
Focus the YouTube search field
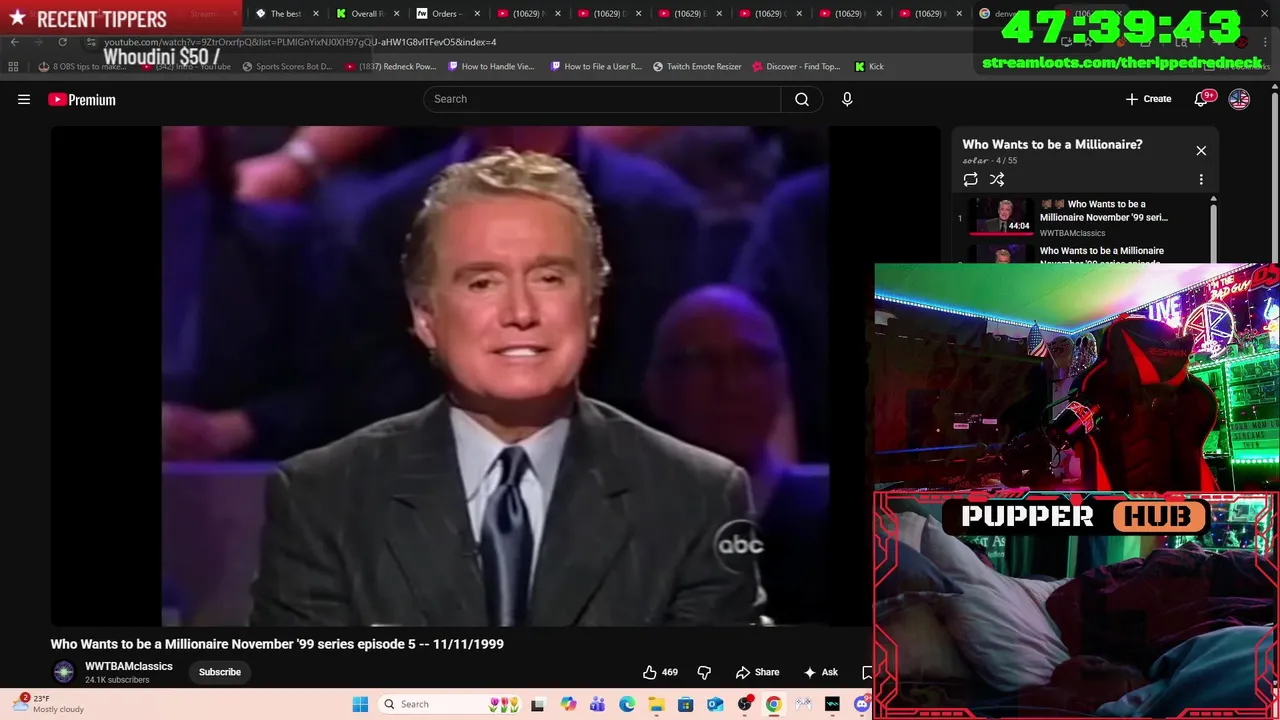[x=602, y=99]
